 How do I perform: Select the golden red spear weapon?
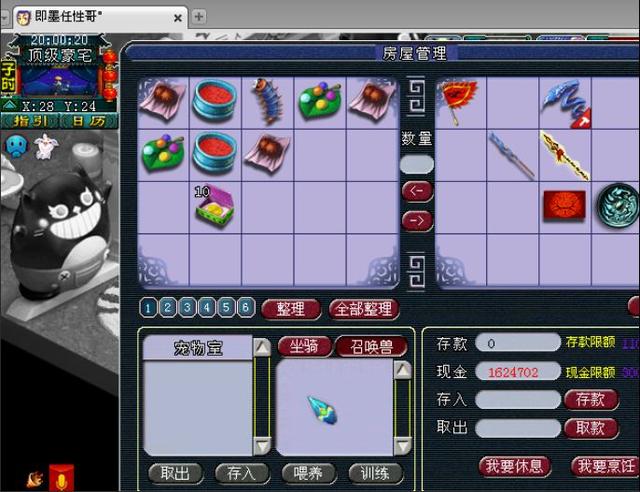click(x=565, y=156)
